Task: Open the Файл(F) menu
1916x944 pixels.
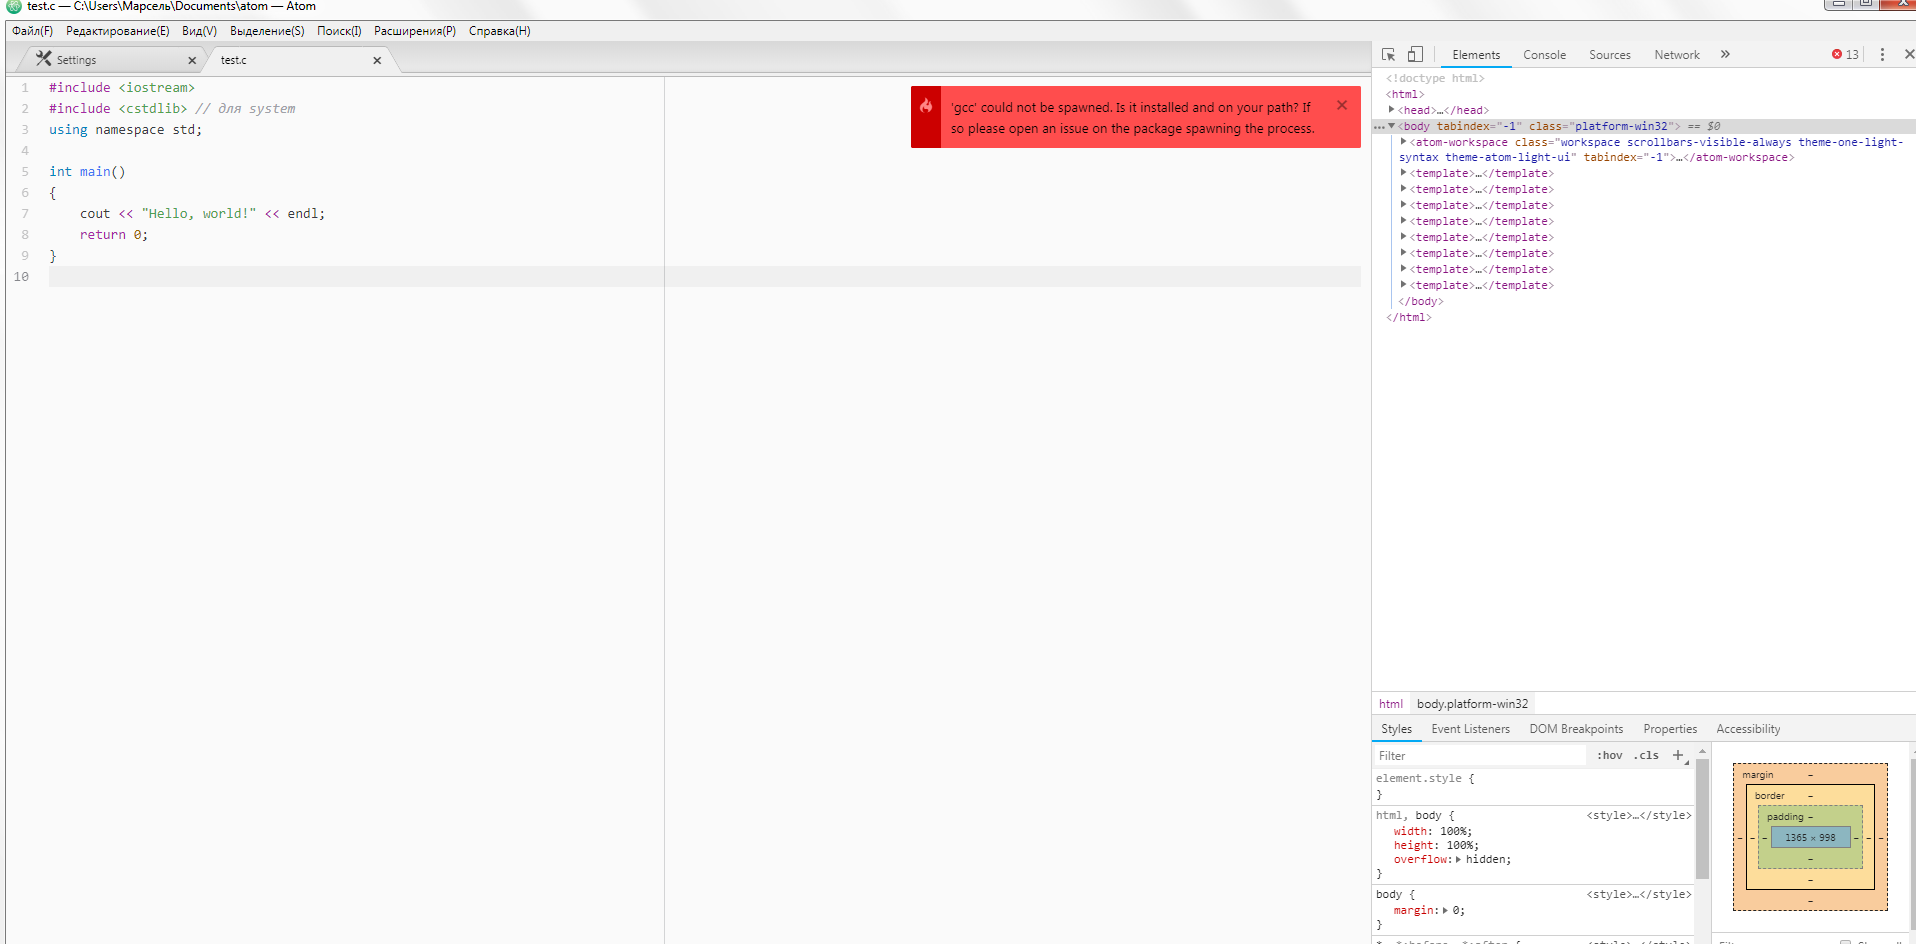Action: pos(33,31)
